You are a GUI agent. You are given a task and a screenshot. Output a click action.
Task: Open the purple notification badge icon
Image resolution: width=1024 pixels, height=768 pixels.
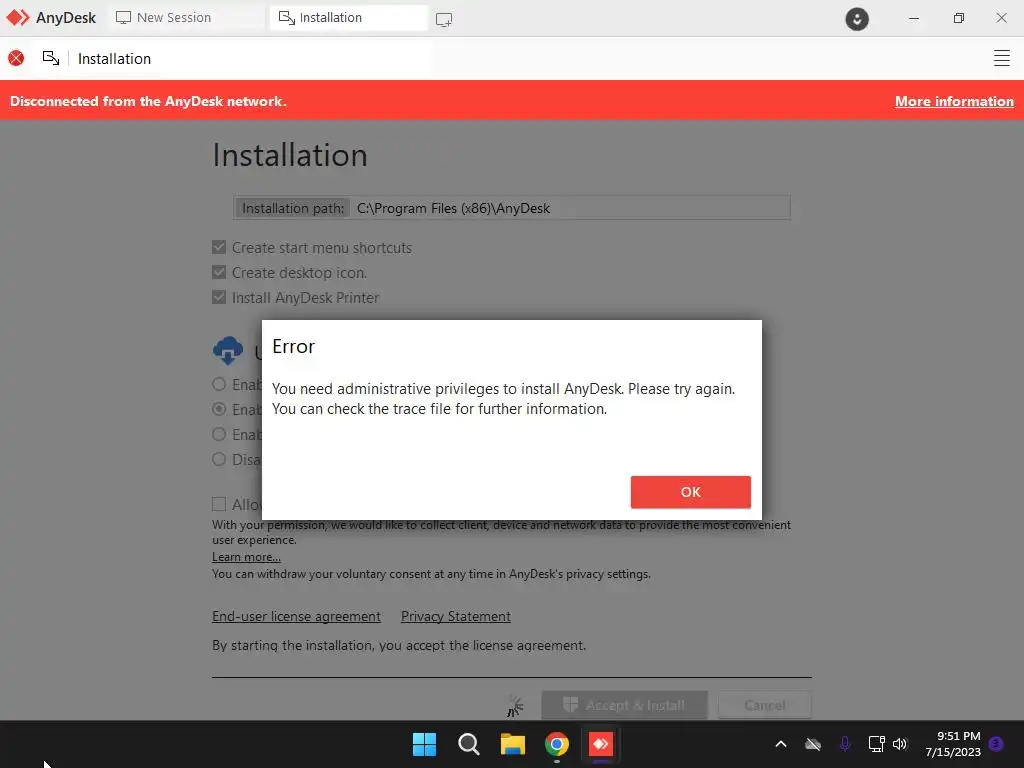click(x=996, y=744)
